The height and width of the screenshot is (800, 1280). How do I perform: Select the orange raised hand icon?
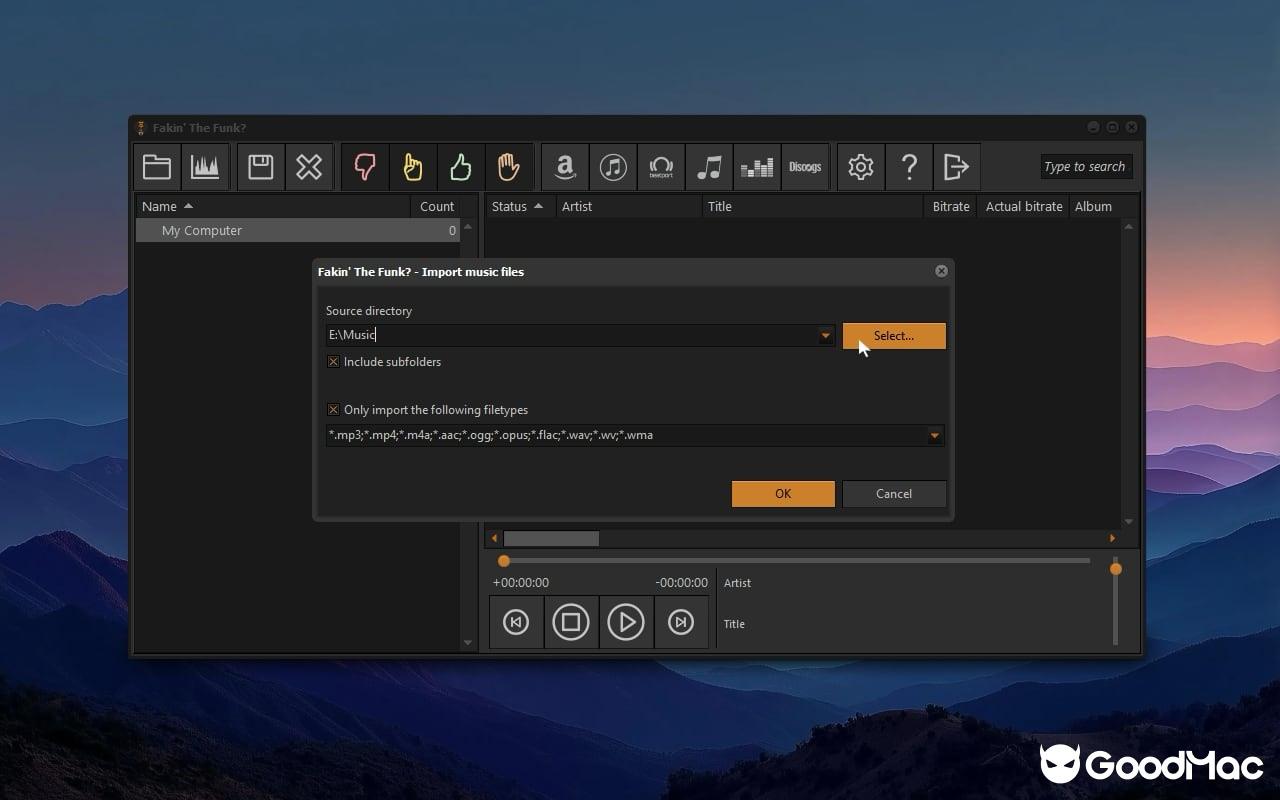pyautogui.click(x=509, y=167)
